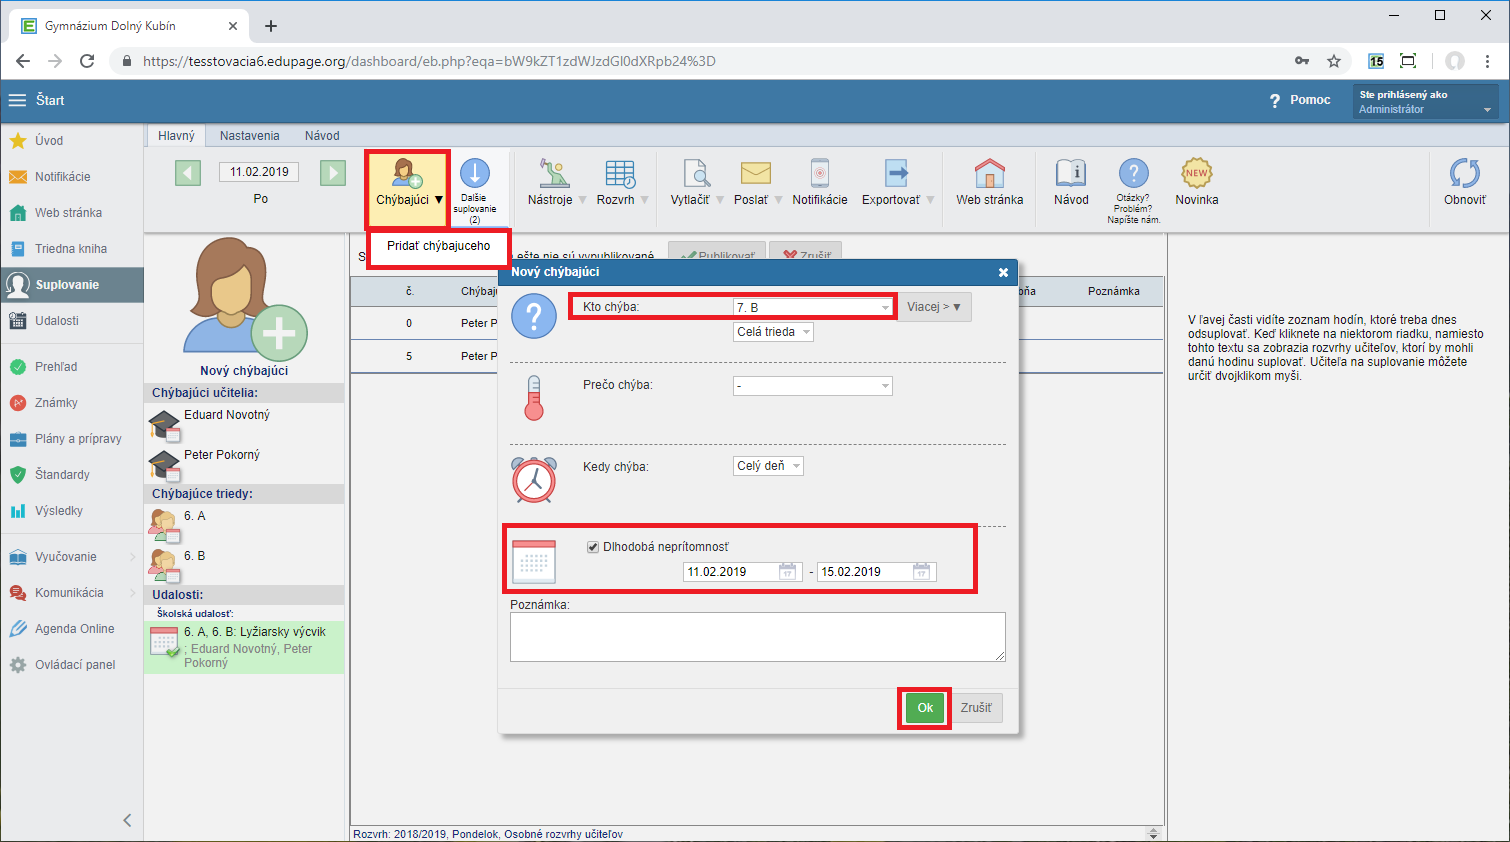
Task: Cancel dialog with Zrušiť button
Action: point(976,708)
